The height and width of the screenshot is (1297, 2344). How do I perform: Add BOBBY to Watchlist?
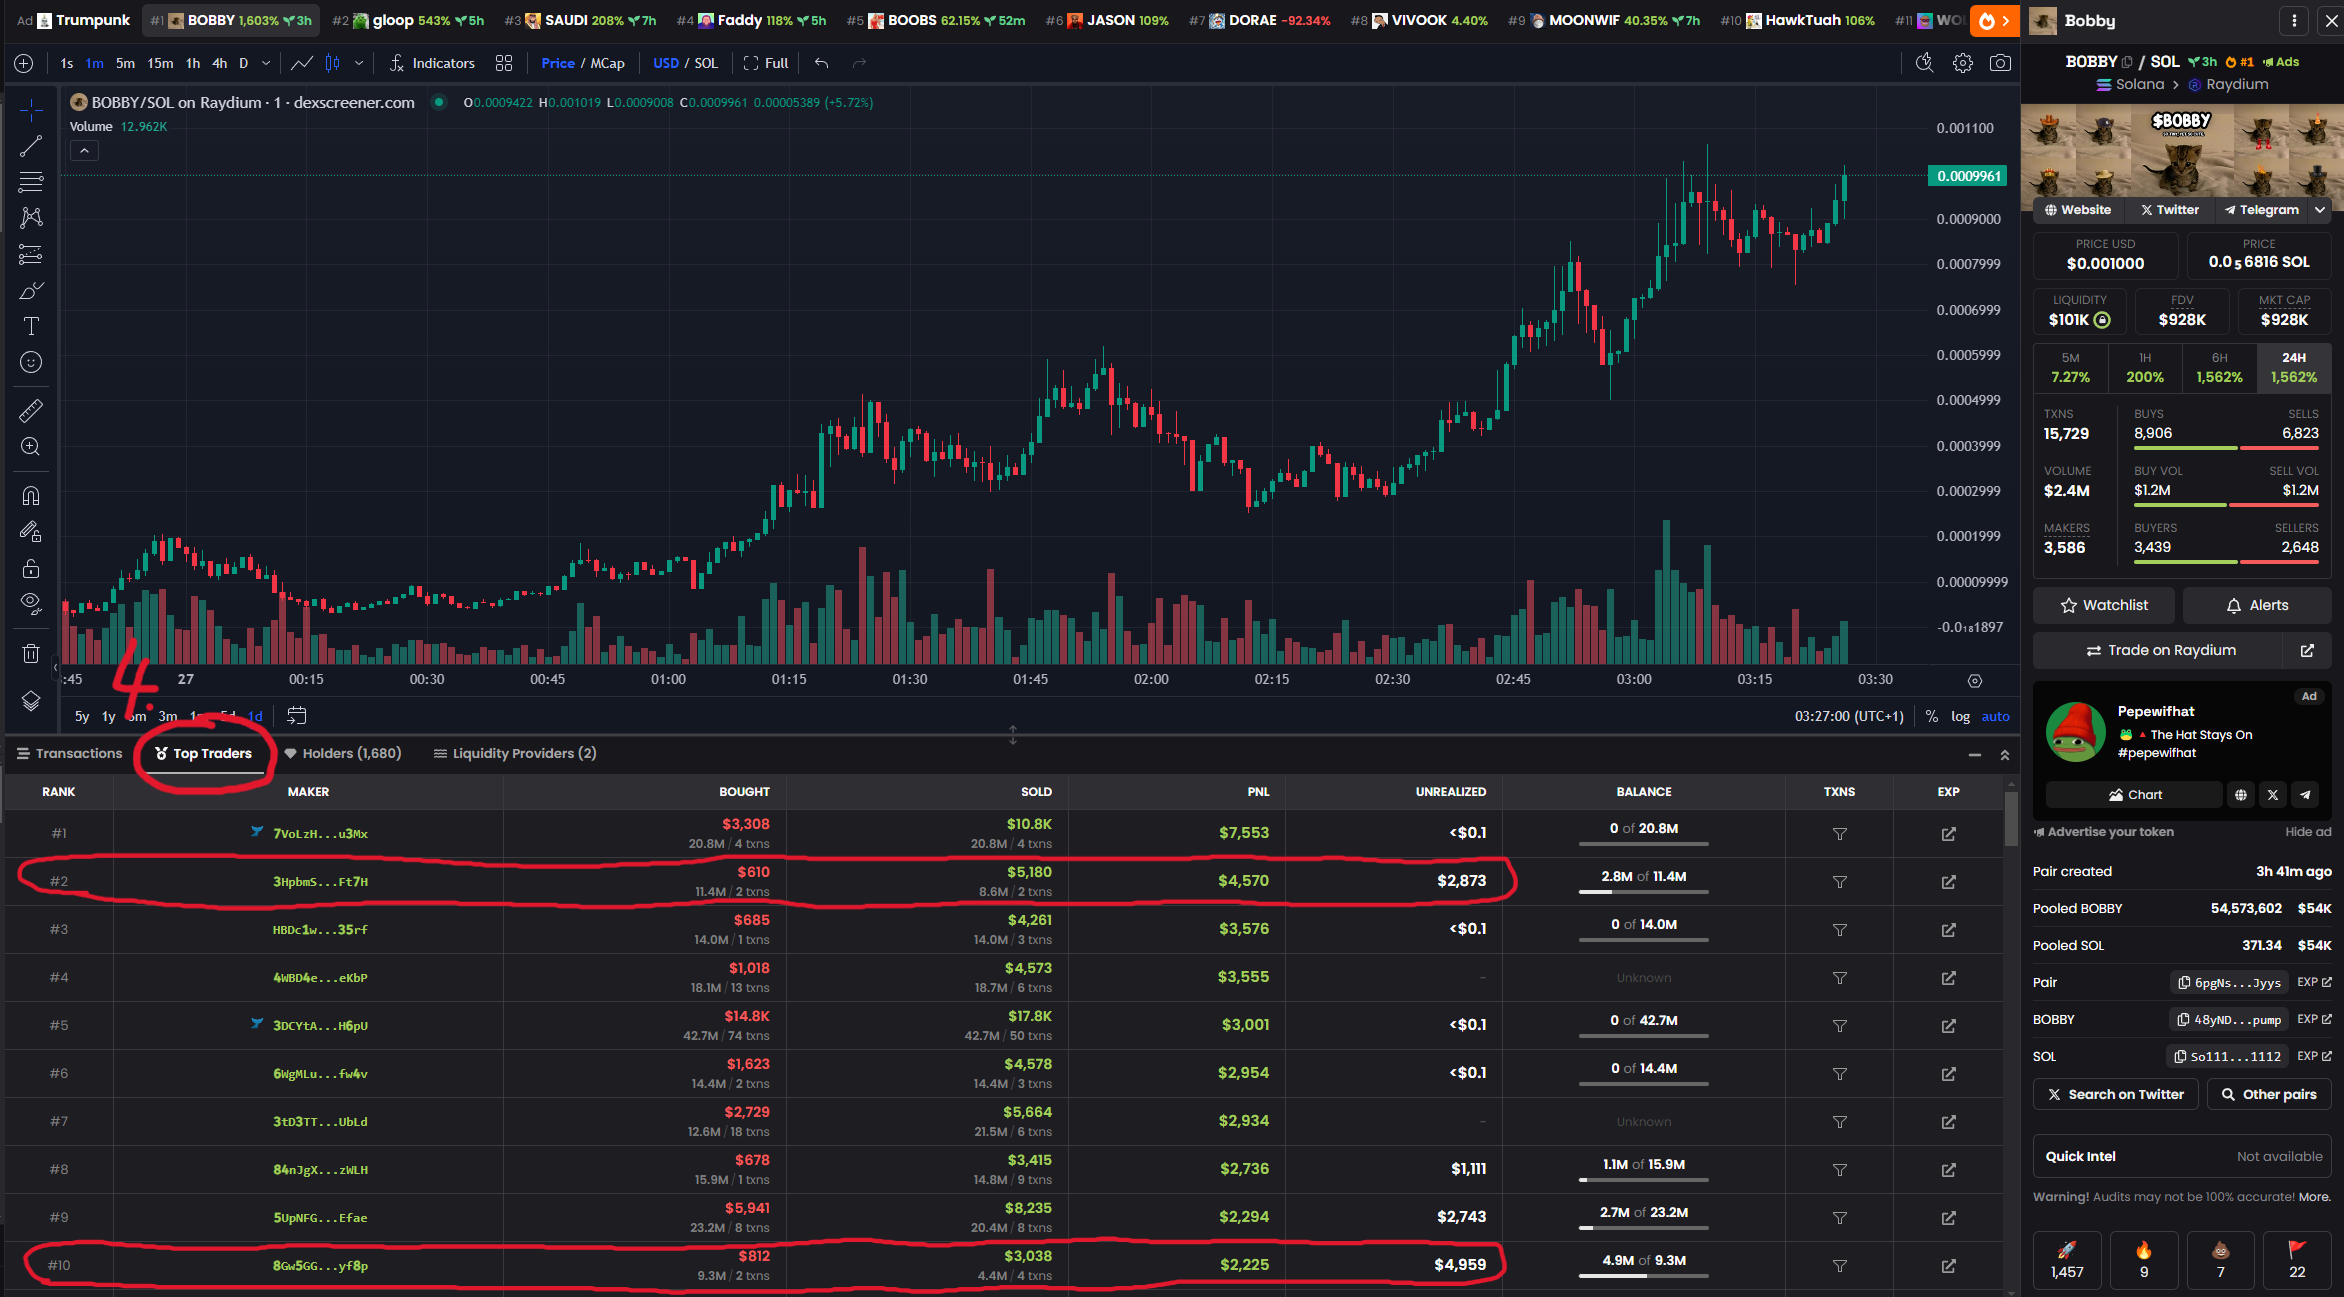2104,605
